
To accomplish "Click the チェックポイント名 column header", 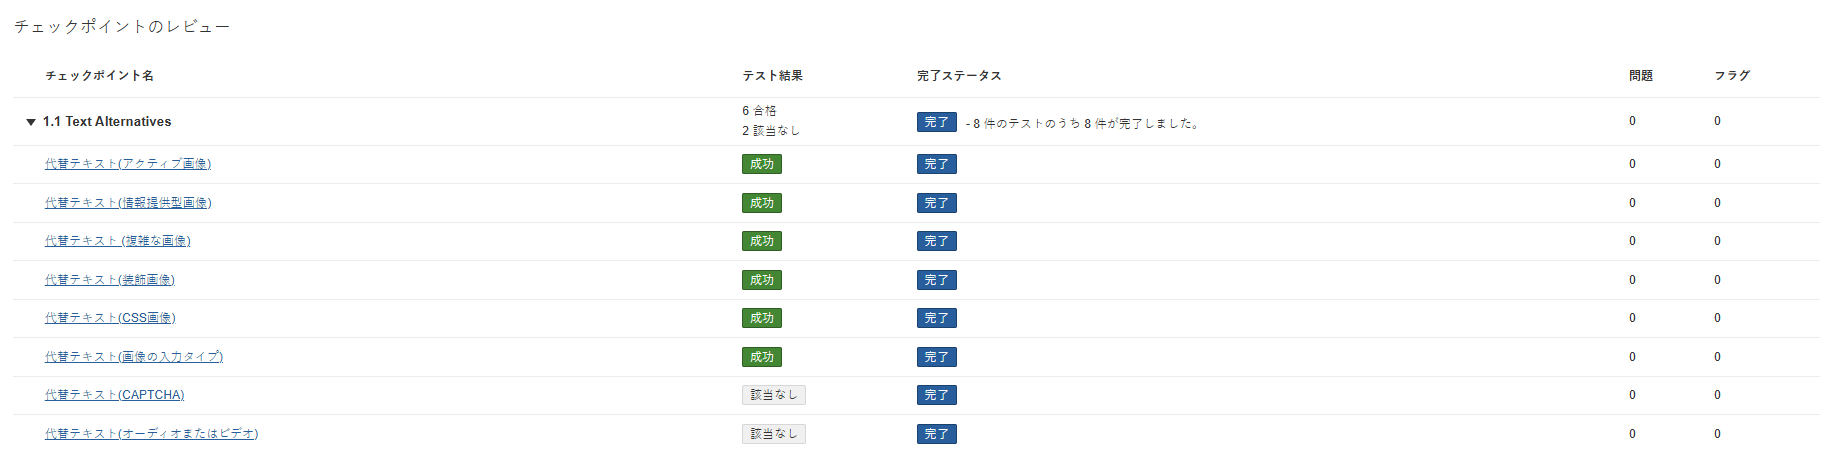I will pyautogui.click(x=99, y=76).
